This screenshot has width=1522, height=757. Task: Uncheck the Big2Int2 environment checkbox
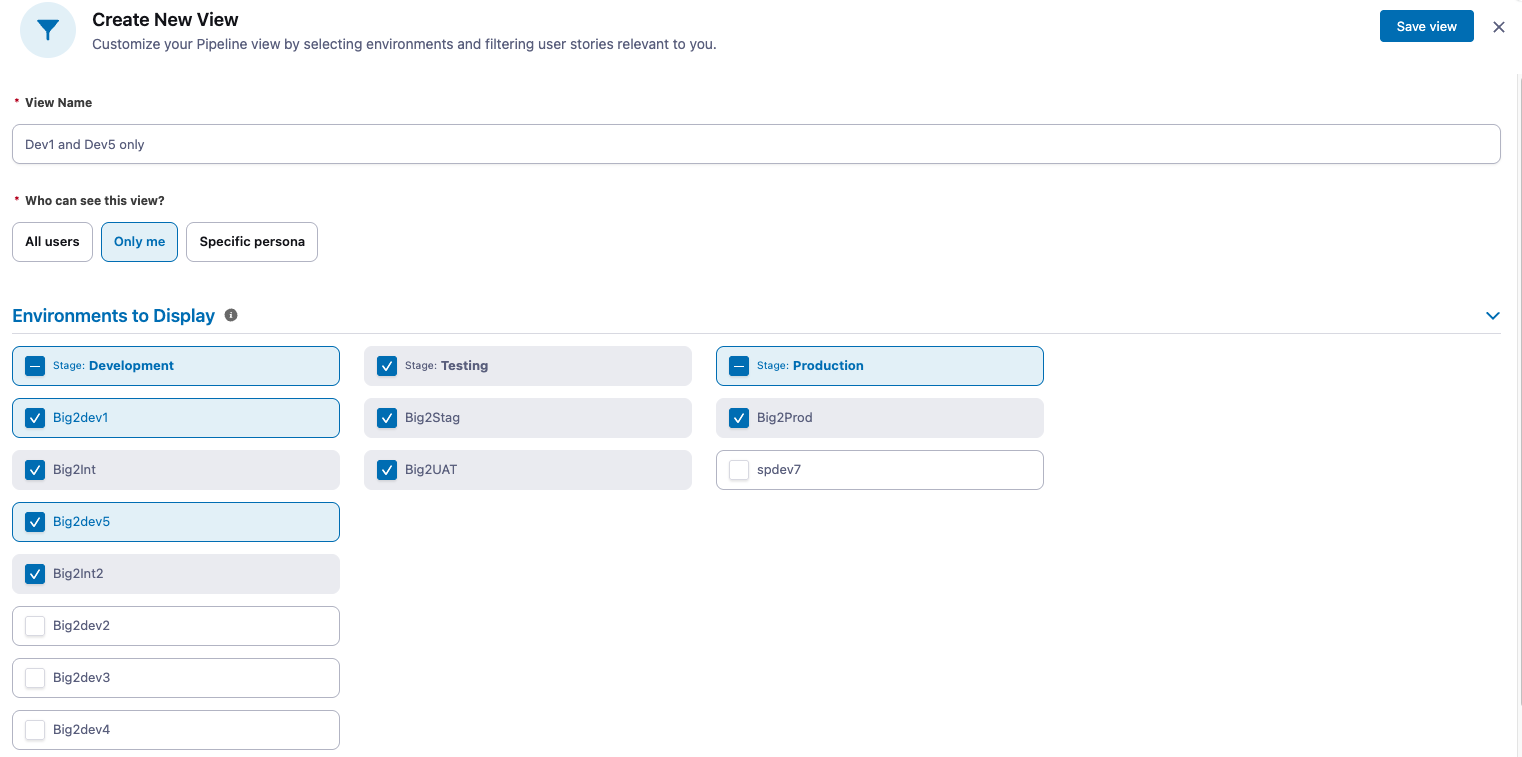point(35,574)
